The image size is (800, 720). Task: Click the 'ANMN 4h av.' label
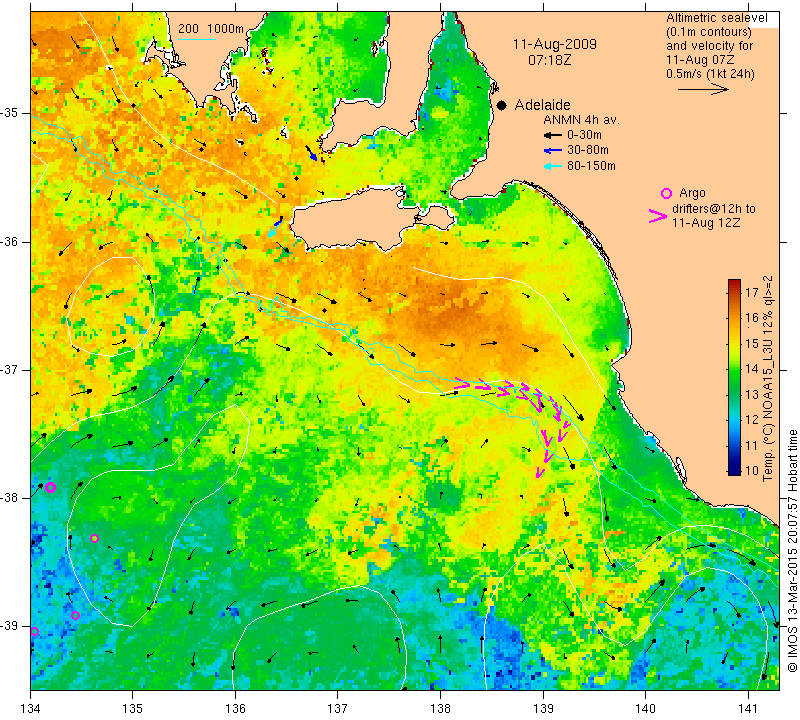tap(581, 120)
